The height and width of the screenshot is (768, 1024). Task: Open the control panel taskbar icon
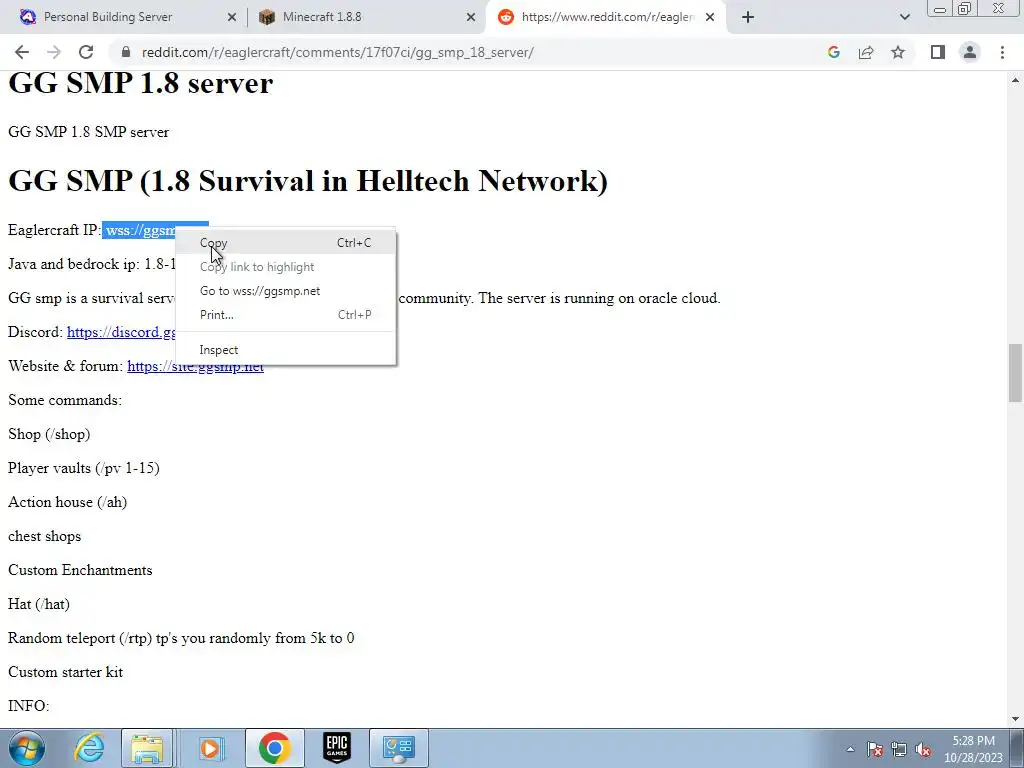[x=399, y=748]
